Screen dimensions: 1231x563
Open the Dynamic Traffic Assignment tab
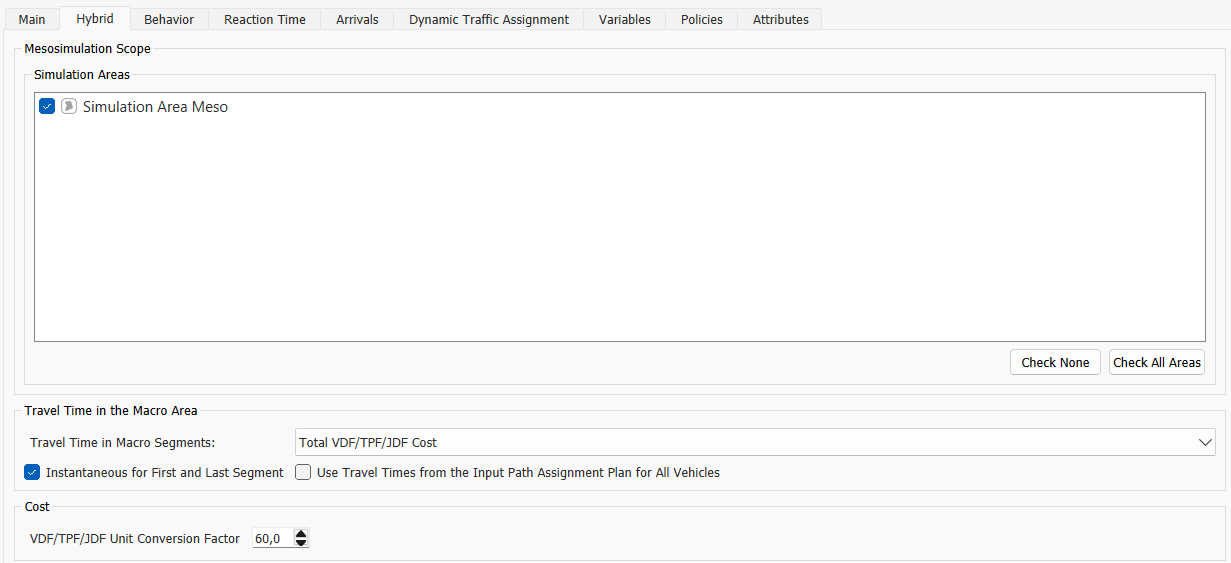pos(489,19)
